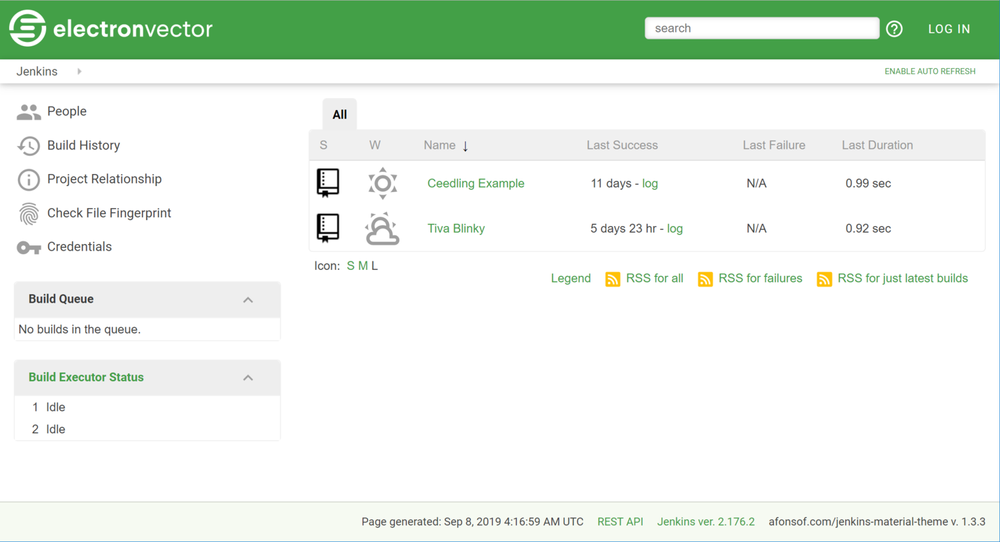
Task: Open Build History sidebar link
Action: coord(84,145)
